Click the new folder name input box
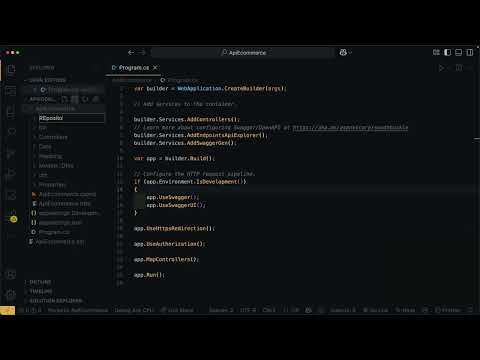This screenshot has width=480, height=360. click(x=71, y=118)
